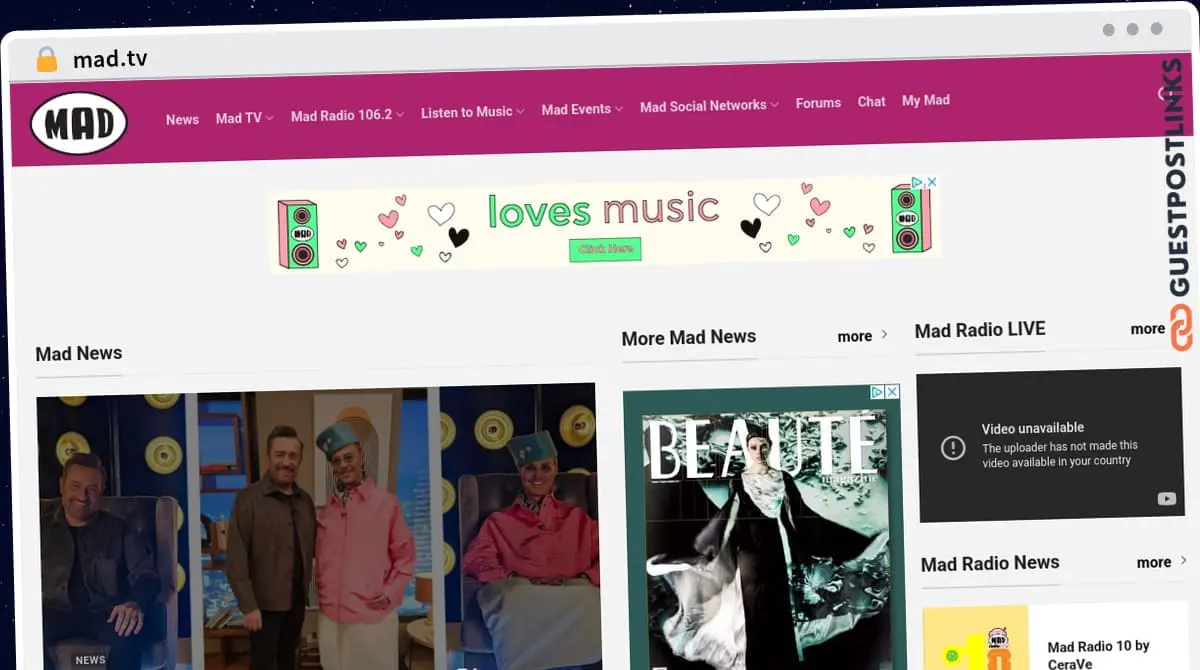The image size is (1200, 670).
Task: Click the More Mad News heading
Action: [x=688, y=337]
